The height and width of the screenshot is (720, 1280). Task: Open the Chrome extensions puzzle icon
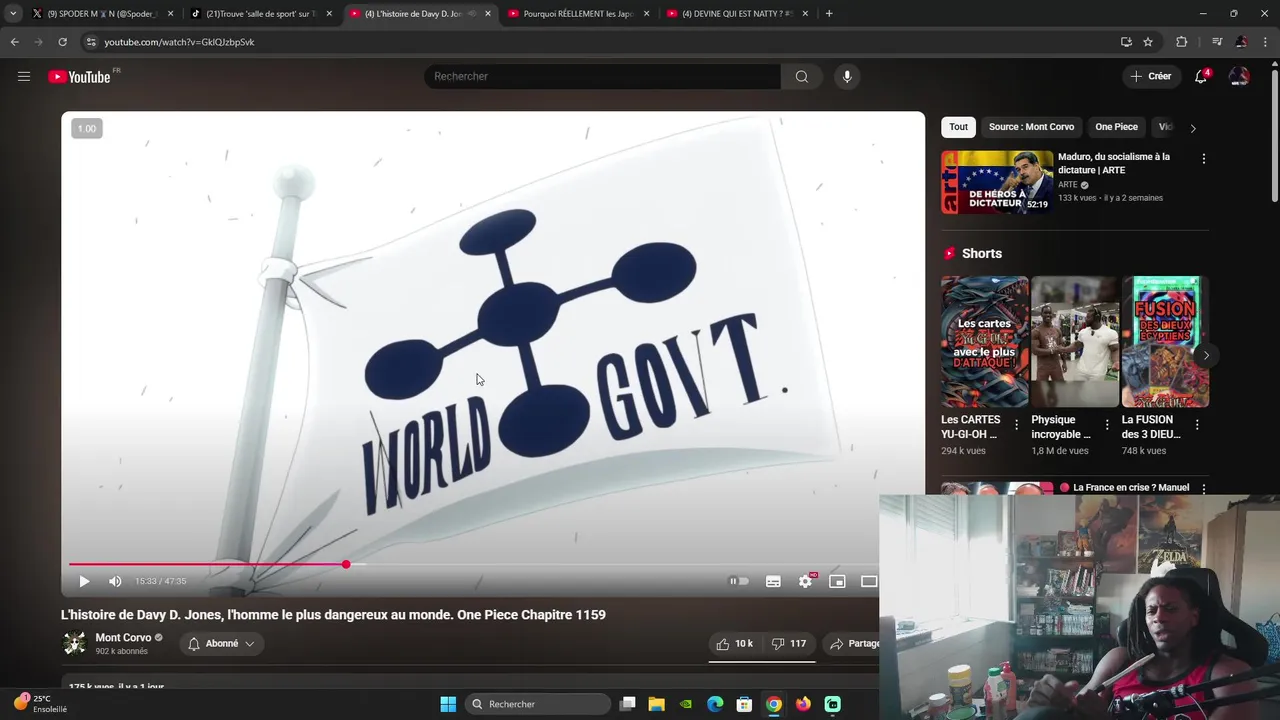coord(1182,42)
